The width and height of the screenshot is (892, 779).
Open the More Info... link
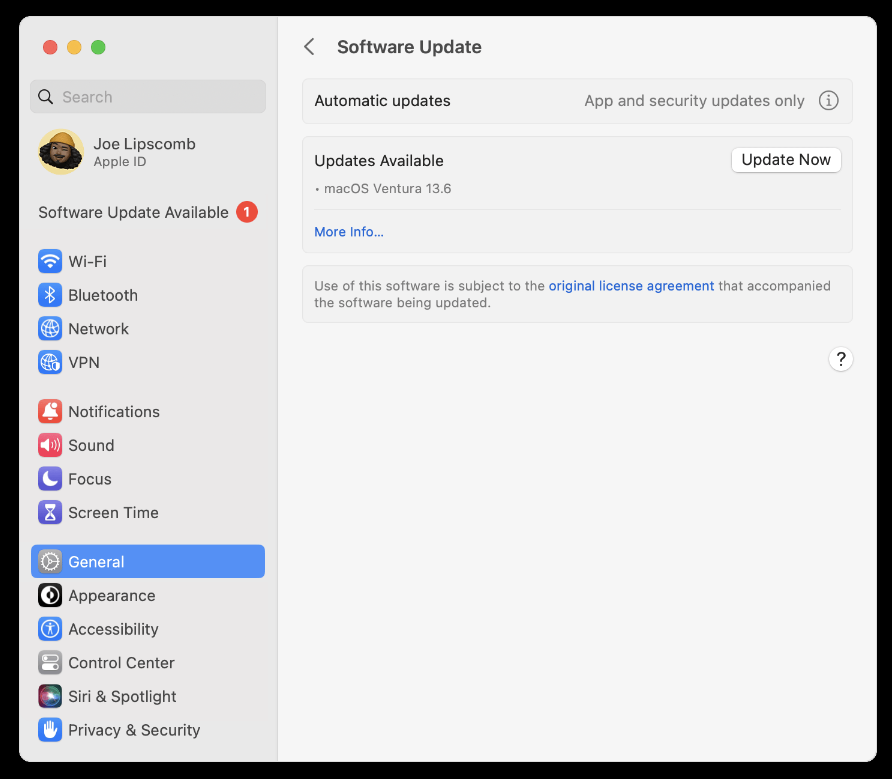tap(349, 232)
